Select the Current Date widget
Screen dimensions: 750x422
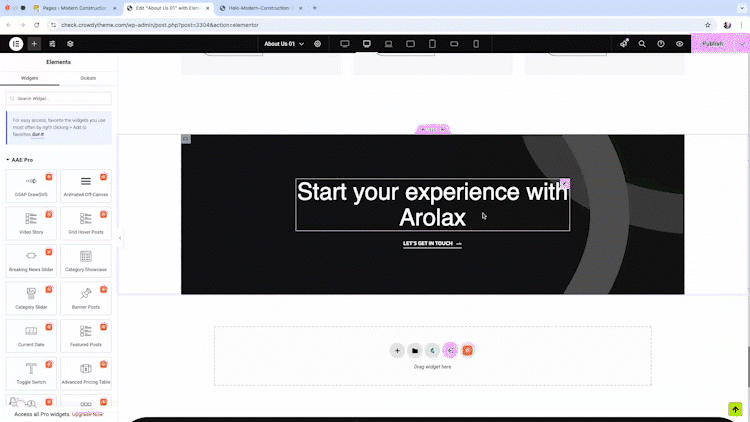[31, 336]
